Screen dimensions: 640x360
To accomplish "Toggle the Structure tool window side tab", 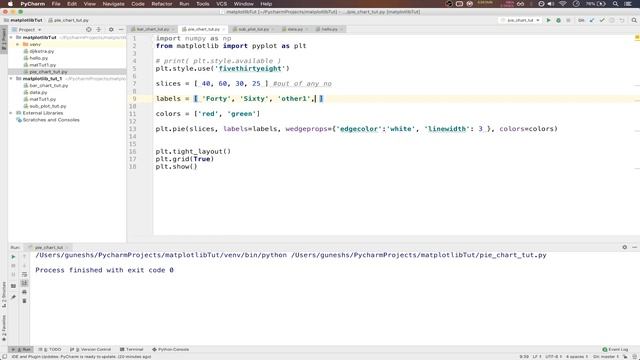I will point(4,295).
